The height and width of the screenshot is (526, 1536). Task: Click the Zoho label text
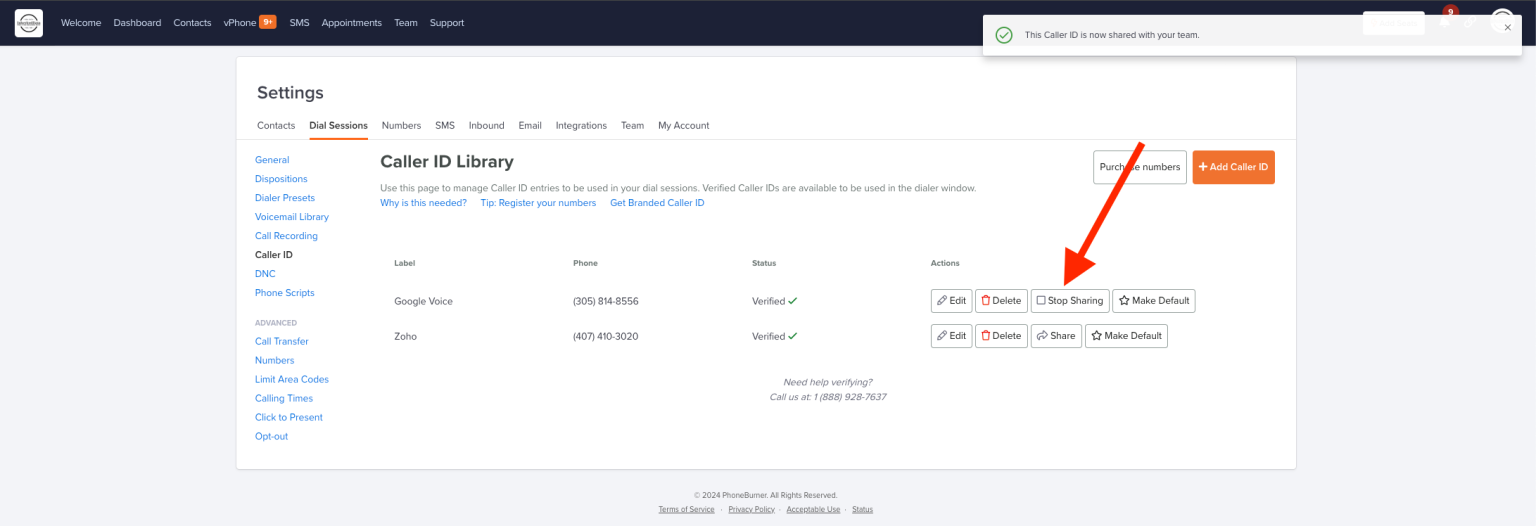click(405, 336)
